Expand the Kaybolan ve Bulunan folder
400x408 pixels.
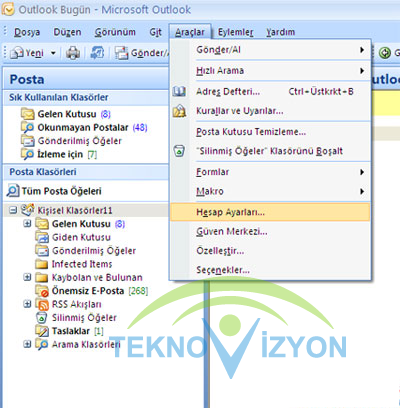[x=27, y=277]
